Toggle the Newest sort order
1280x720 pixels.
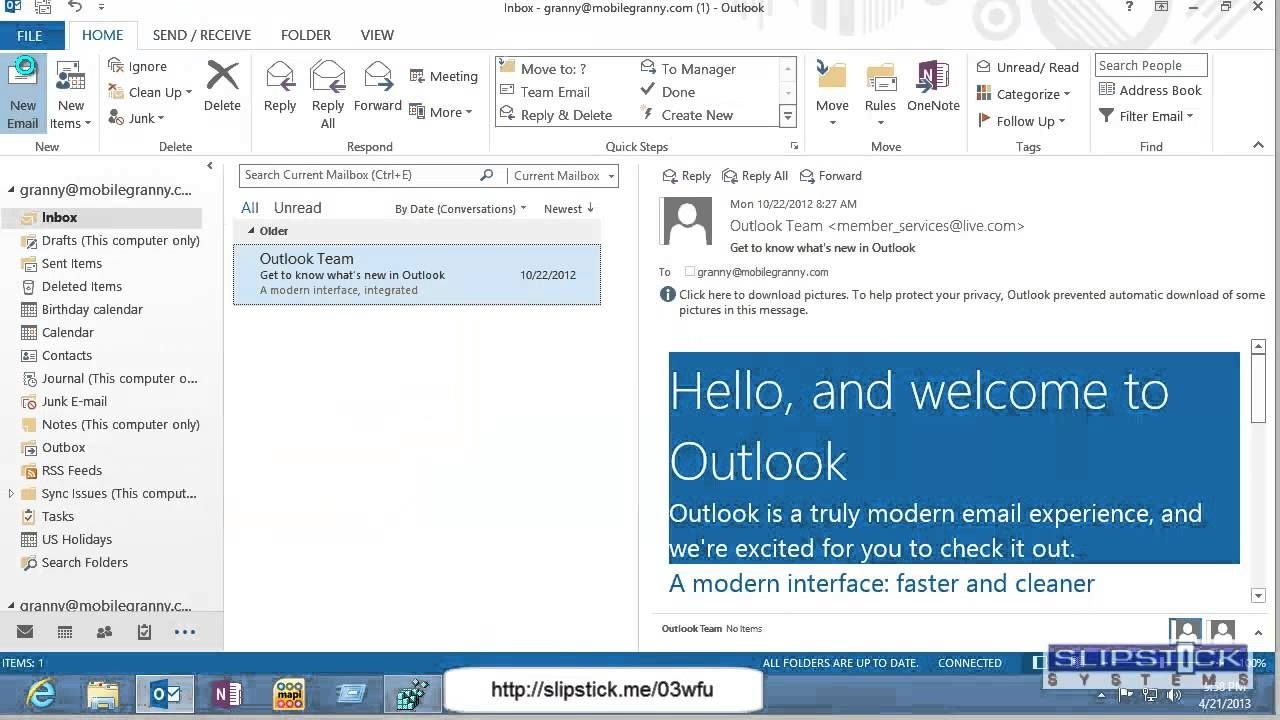(569, 209)
